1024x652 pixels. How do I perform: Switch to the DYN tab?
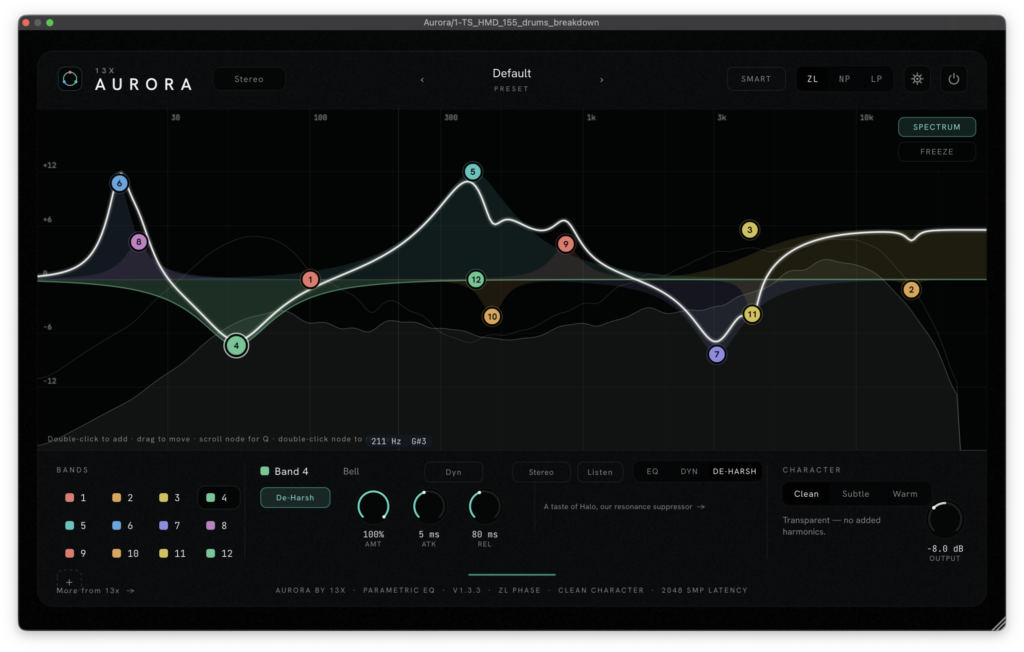[x=689, y=472]
